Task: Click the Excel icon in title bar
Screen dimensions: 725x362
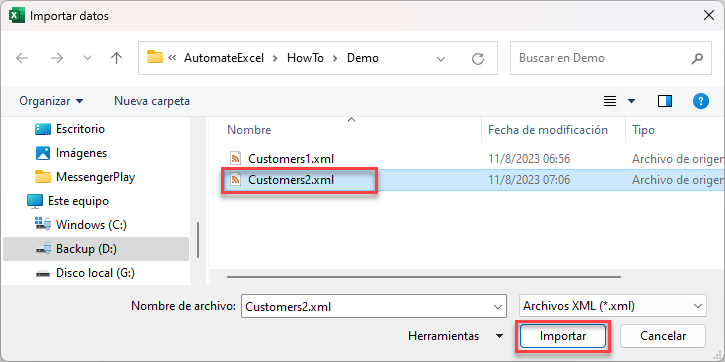Action: 16,15
